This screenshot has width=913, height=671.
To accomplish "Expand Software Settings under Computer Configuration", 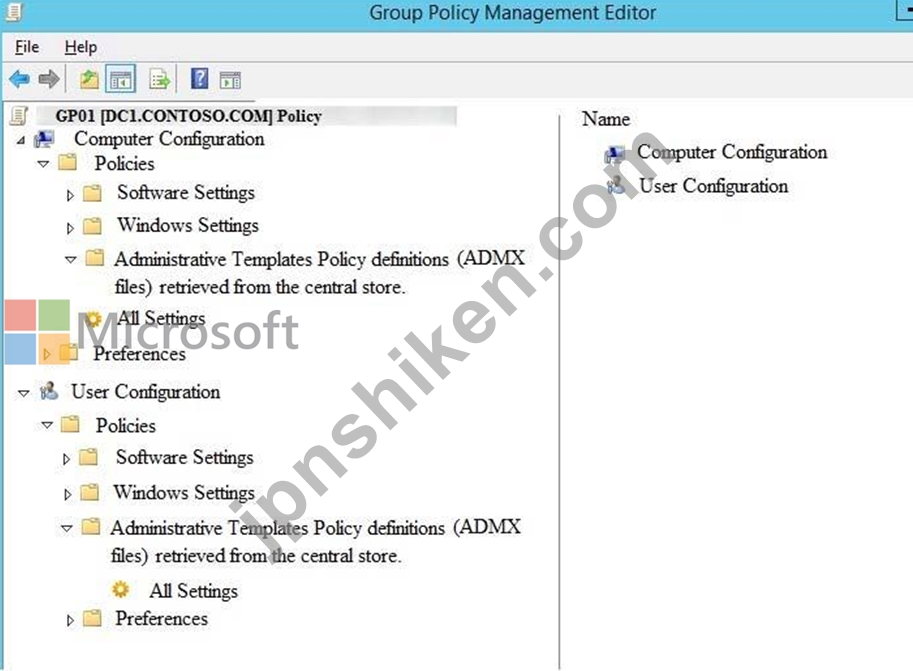I will point(70,195).
